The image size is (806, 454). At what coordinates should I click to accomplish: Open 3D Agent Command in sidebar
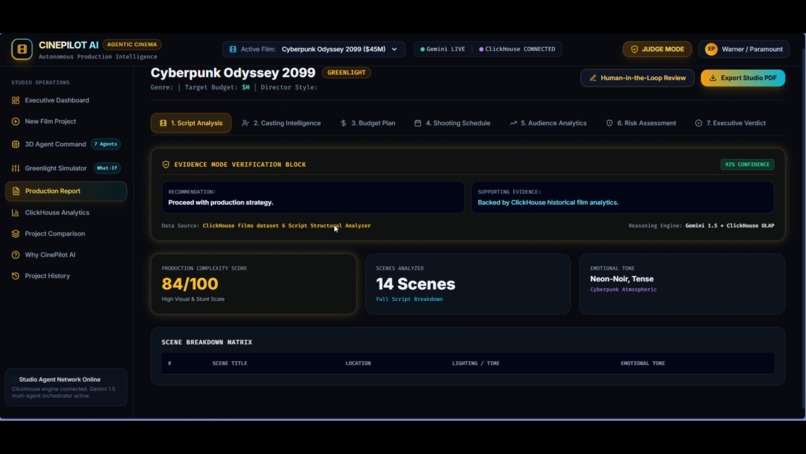pos(66,144)
